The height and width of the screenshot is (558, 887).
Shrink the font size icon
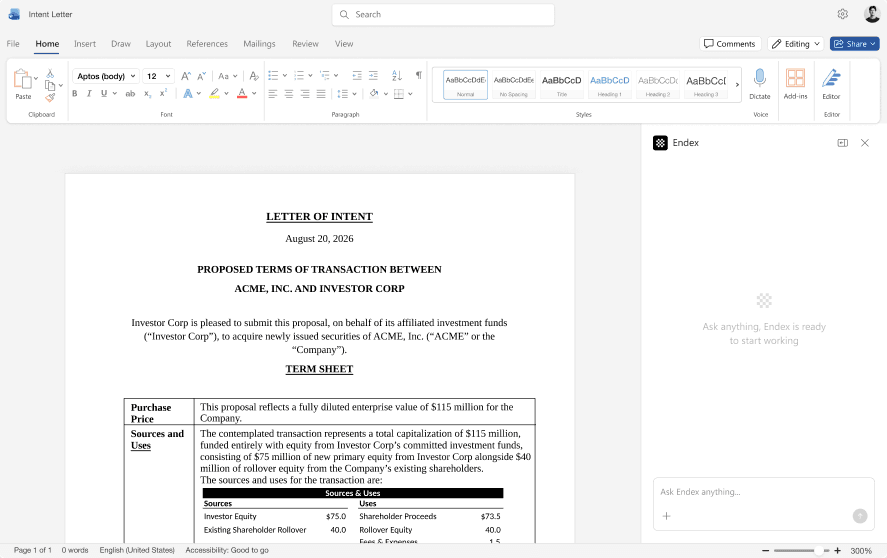pyautogui.click(x=201, y=76)
